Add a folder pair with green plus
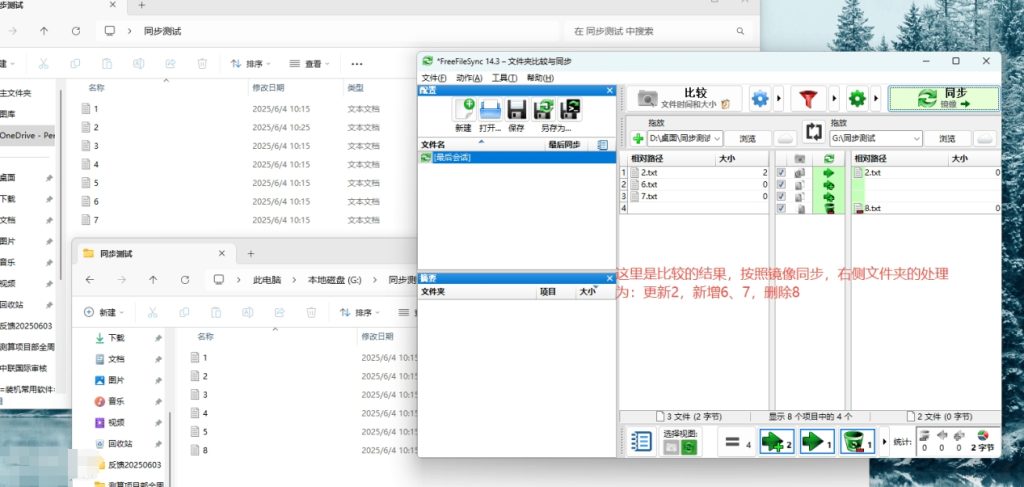The image size is (1024, 487). click(638, 138)
